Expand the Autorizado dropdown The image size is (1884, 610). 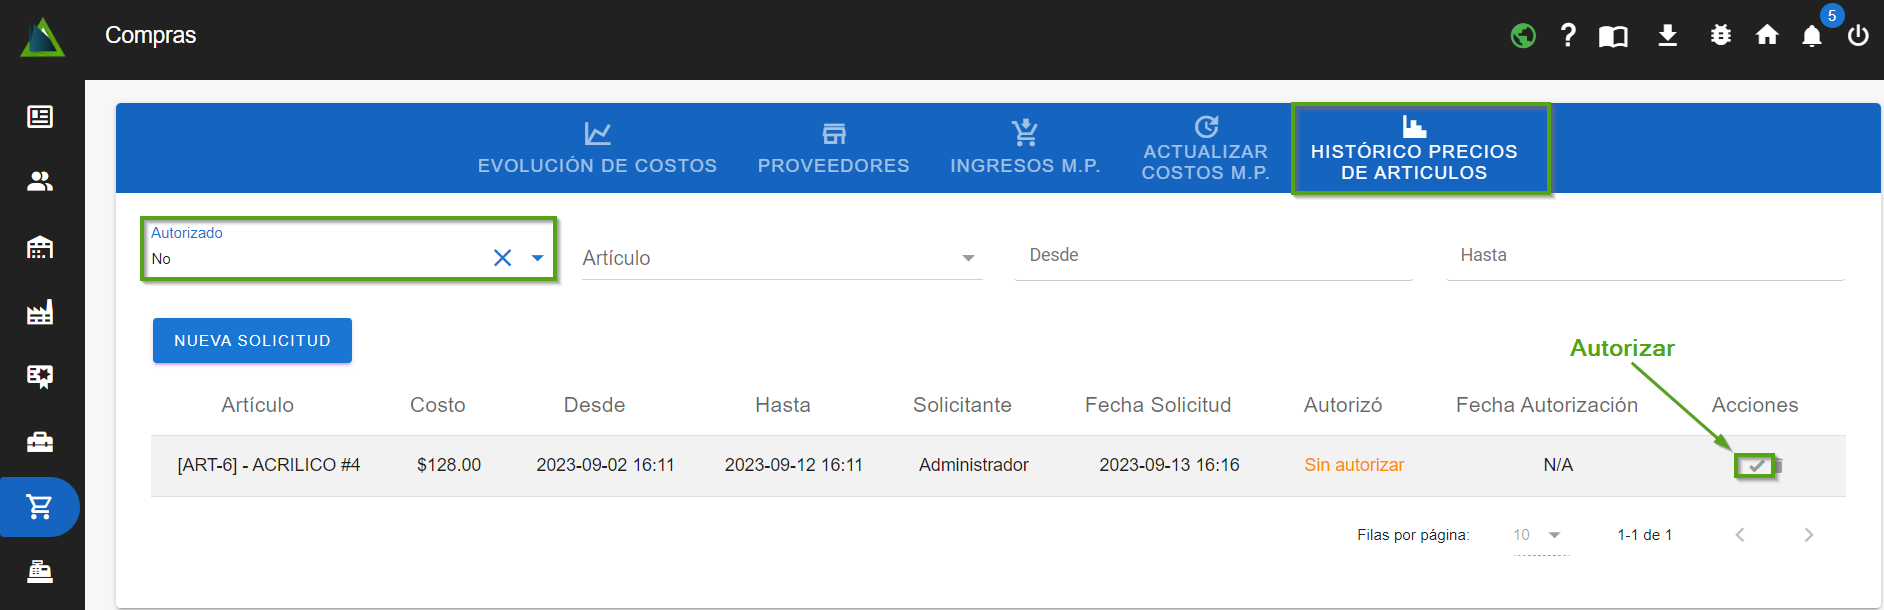tap(537, 258)
